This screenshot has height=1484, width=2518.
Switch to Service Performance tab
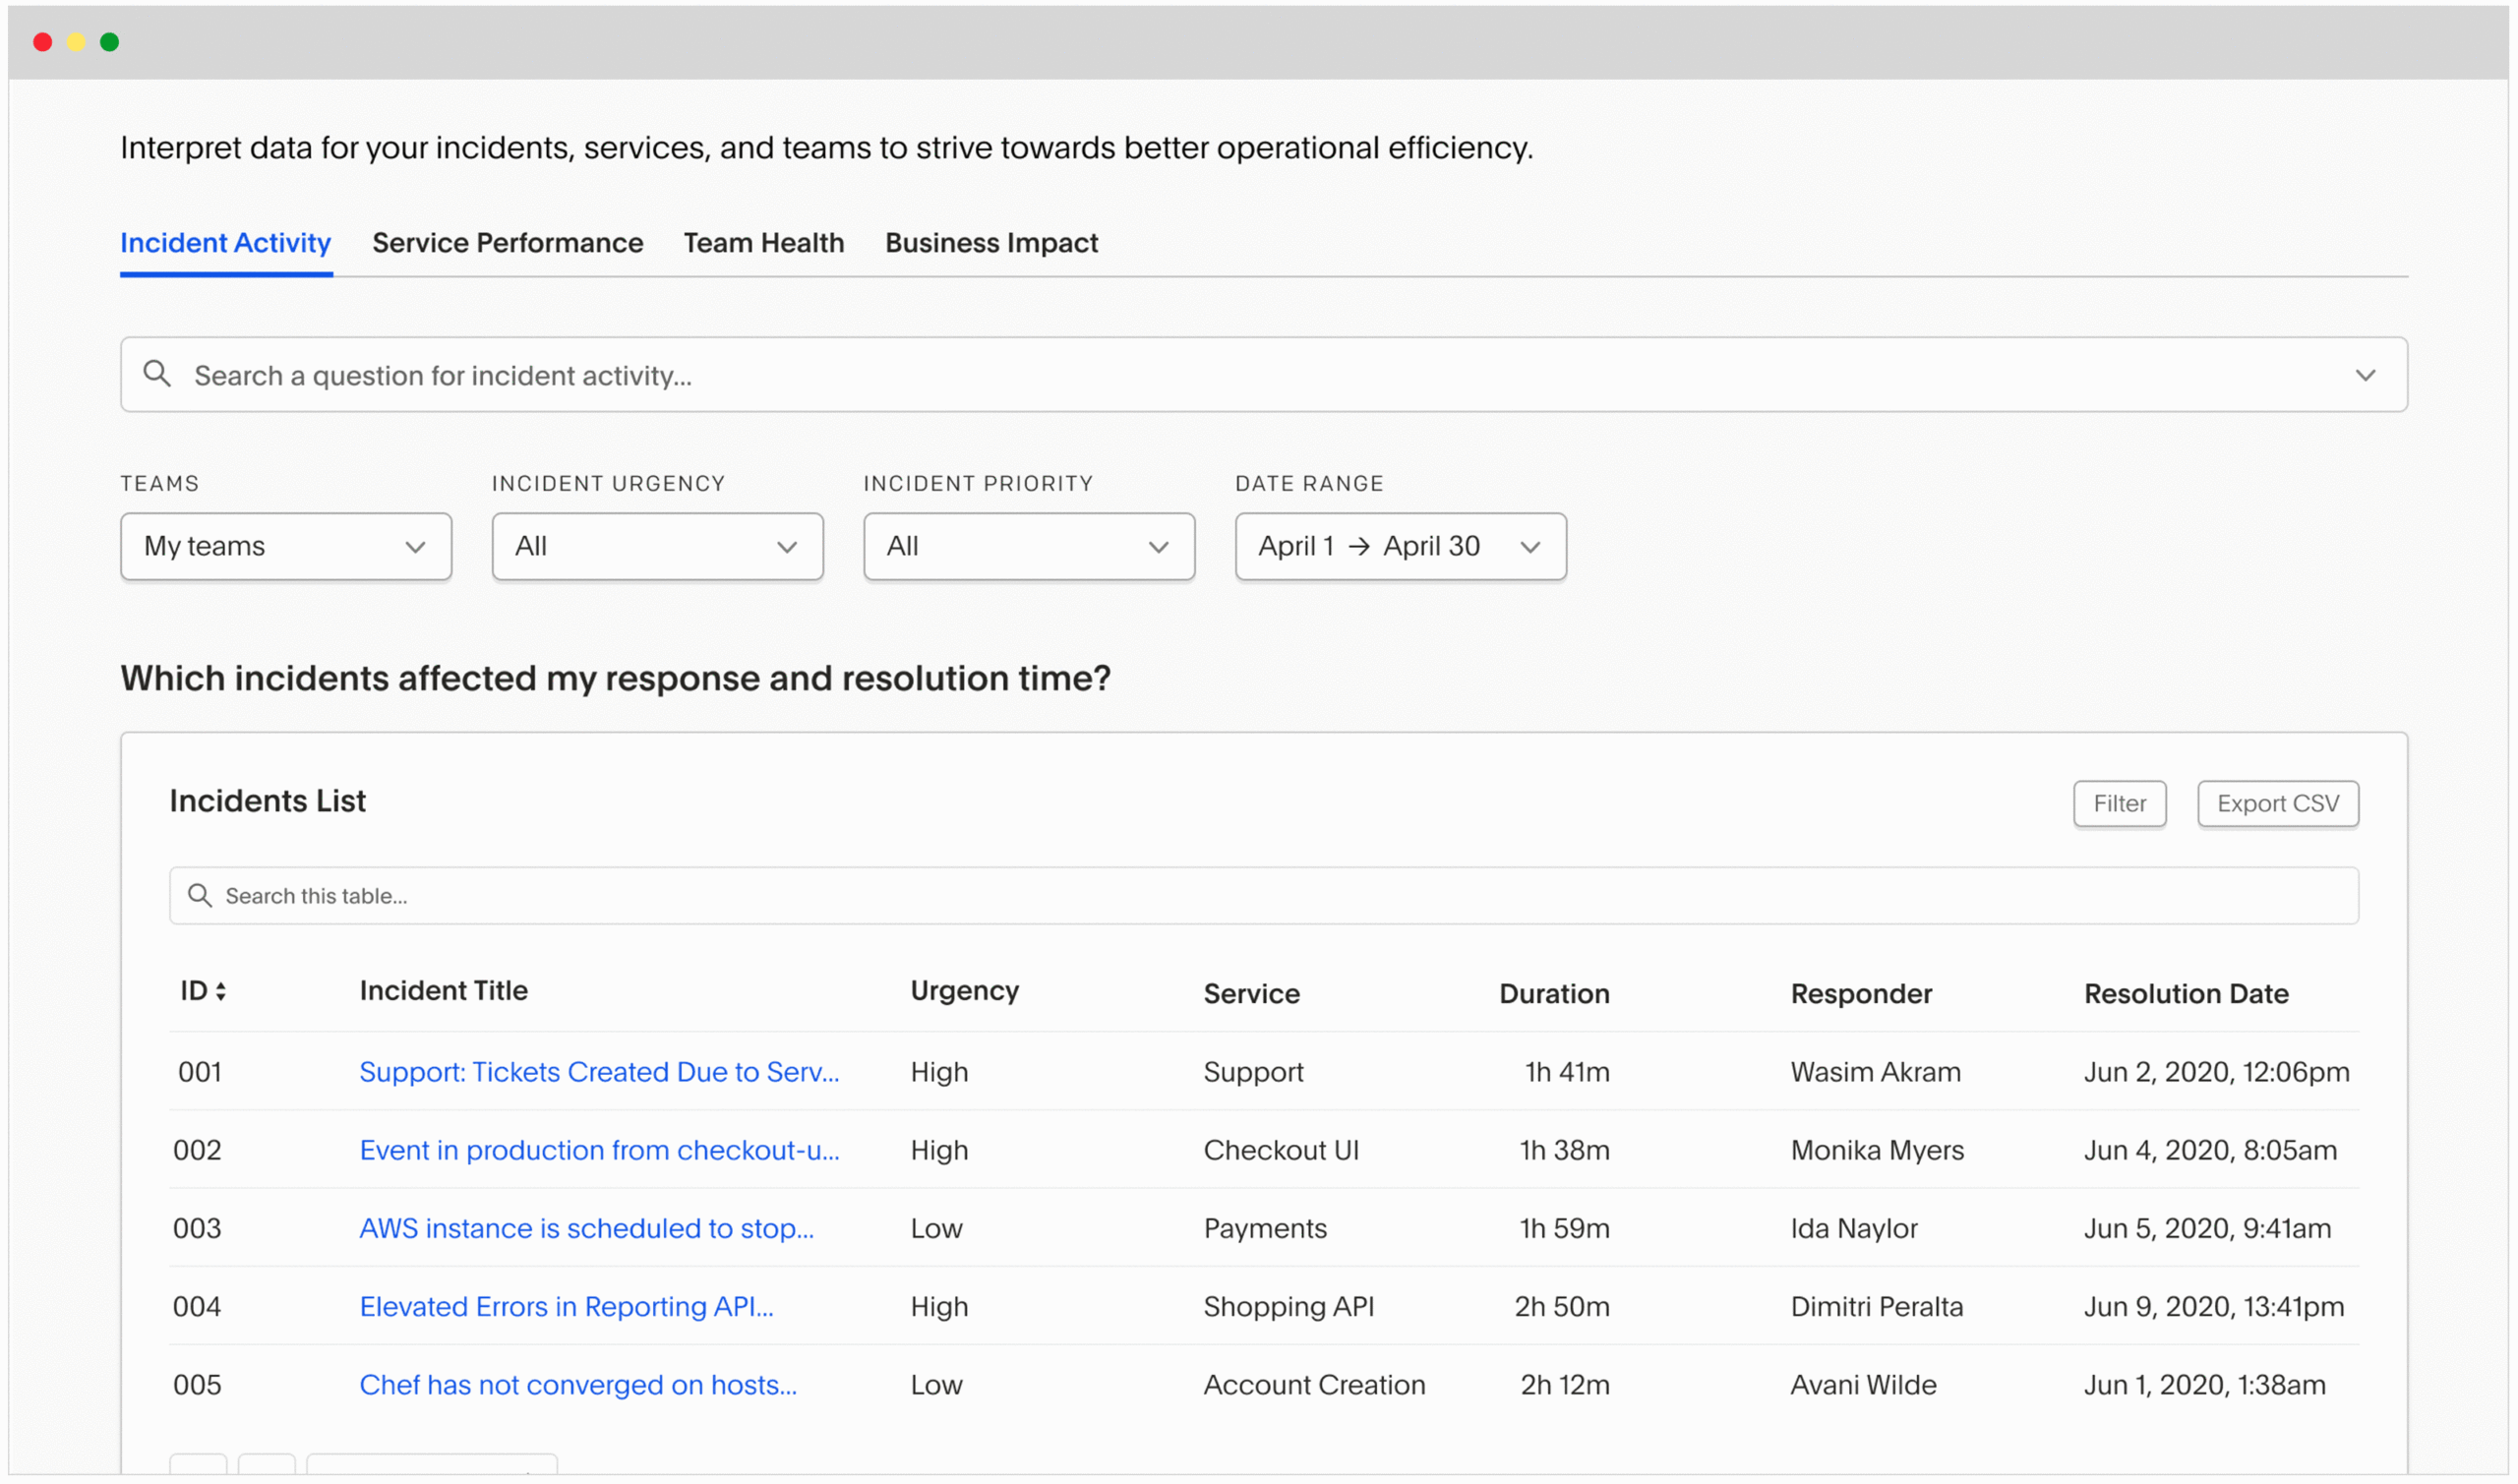(x=508, y=242)
